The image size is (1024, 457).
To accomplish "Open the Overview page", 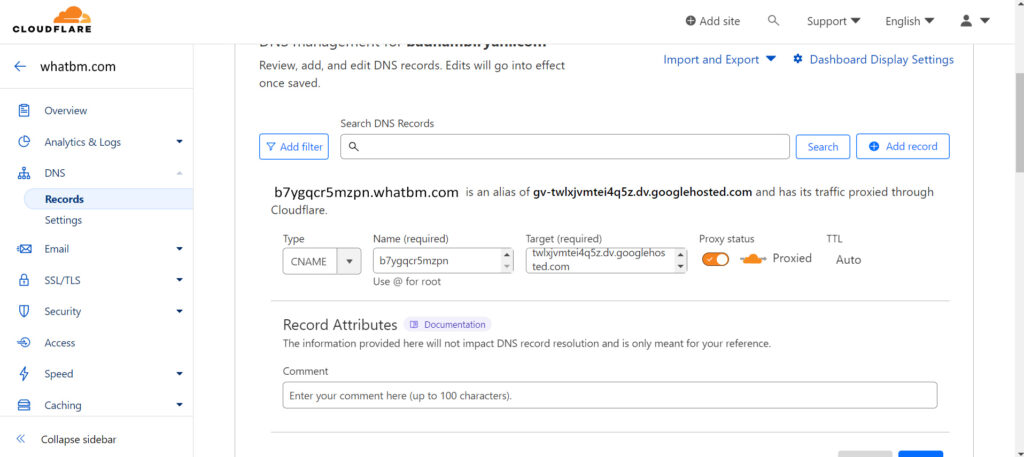I will click(x=65, y=110).
